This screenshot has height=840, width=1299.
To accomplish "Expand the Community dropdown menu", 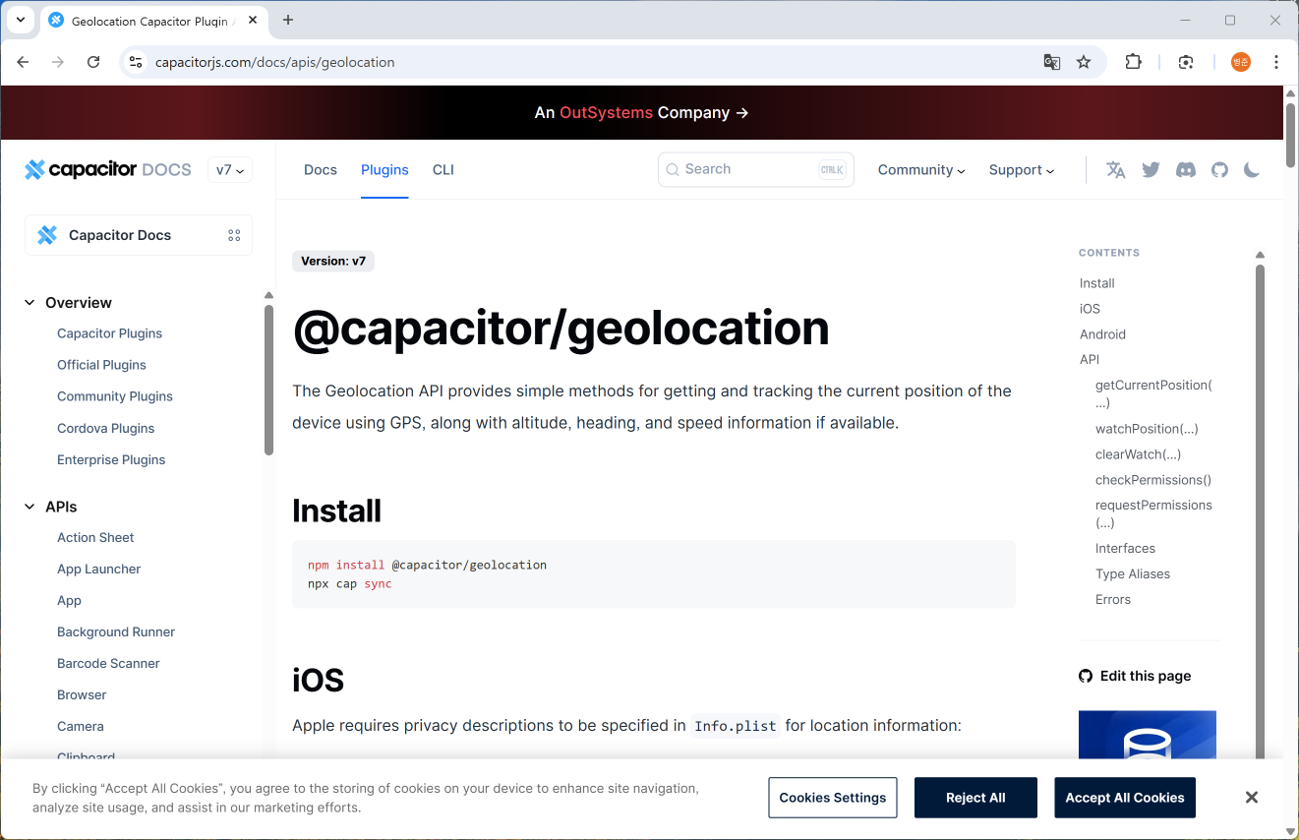I will tap(921, 170).
